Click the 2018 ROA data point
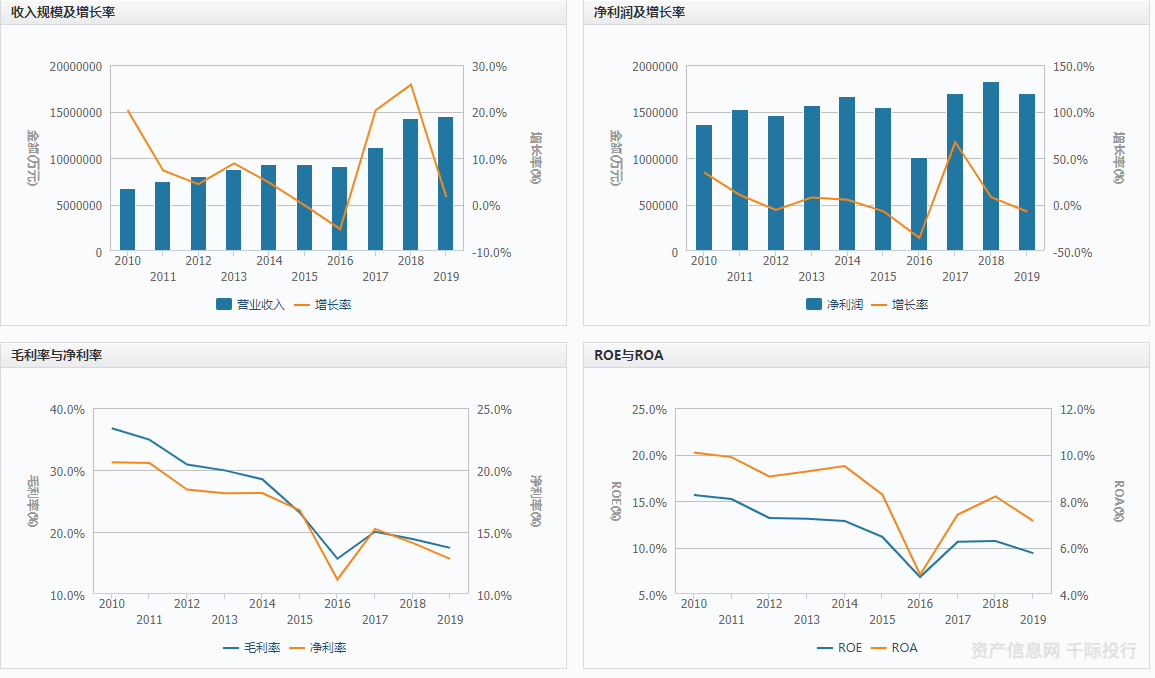The image size is (1155, 678). tap(995, 496)
